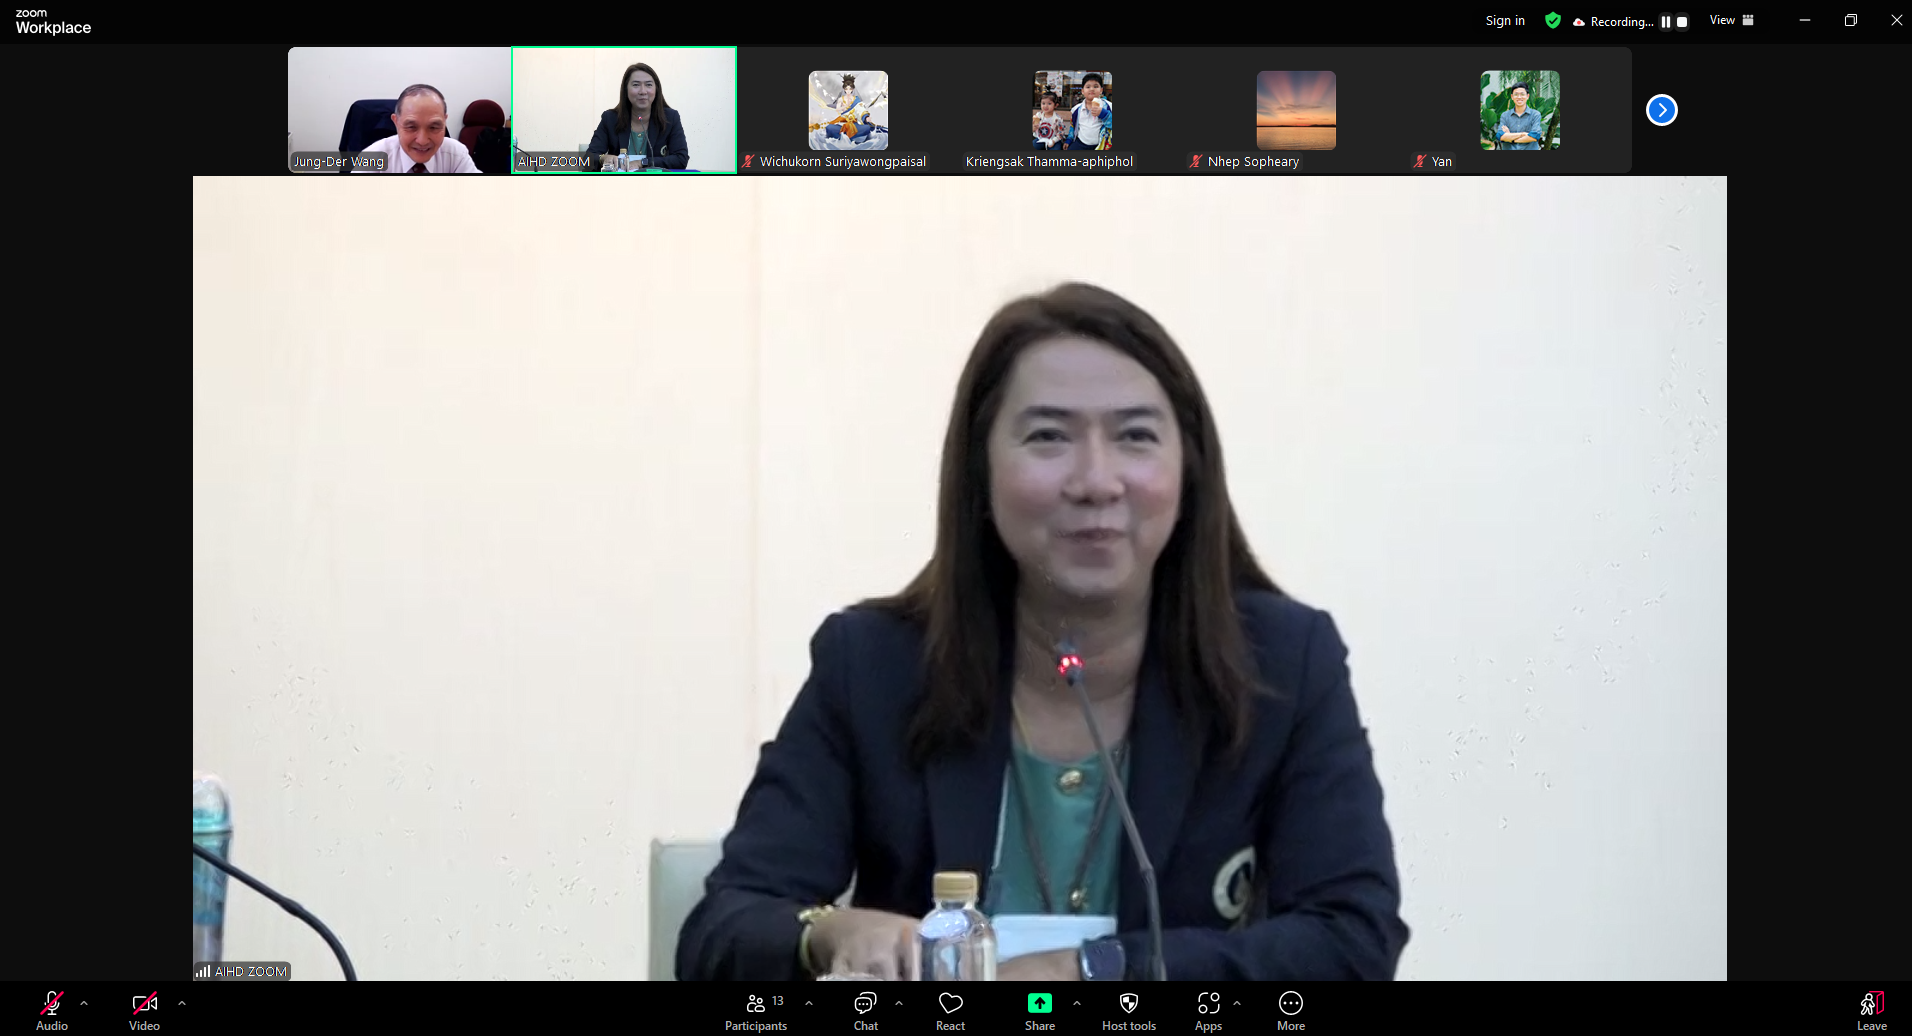Select Kriengsak Thamma-aphiphol avatar tile
Screen dimensions: 1912x1036
click(x=1072, y=110)
